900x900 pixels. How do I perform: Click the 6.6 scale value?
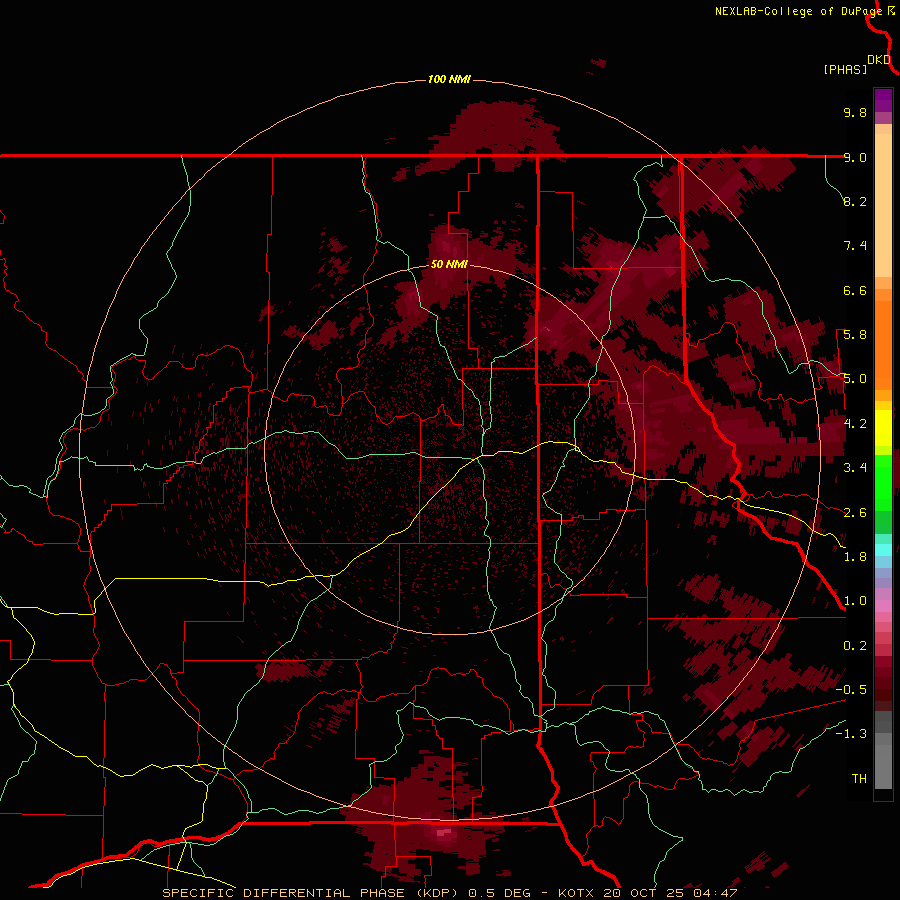855,290
